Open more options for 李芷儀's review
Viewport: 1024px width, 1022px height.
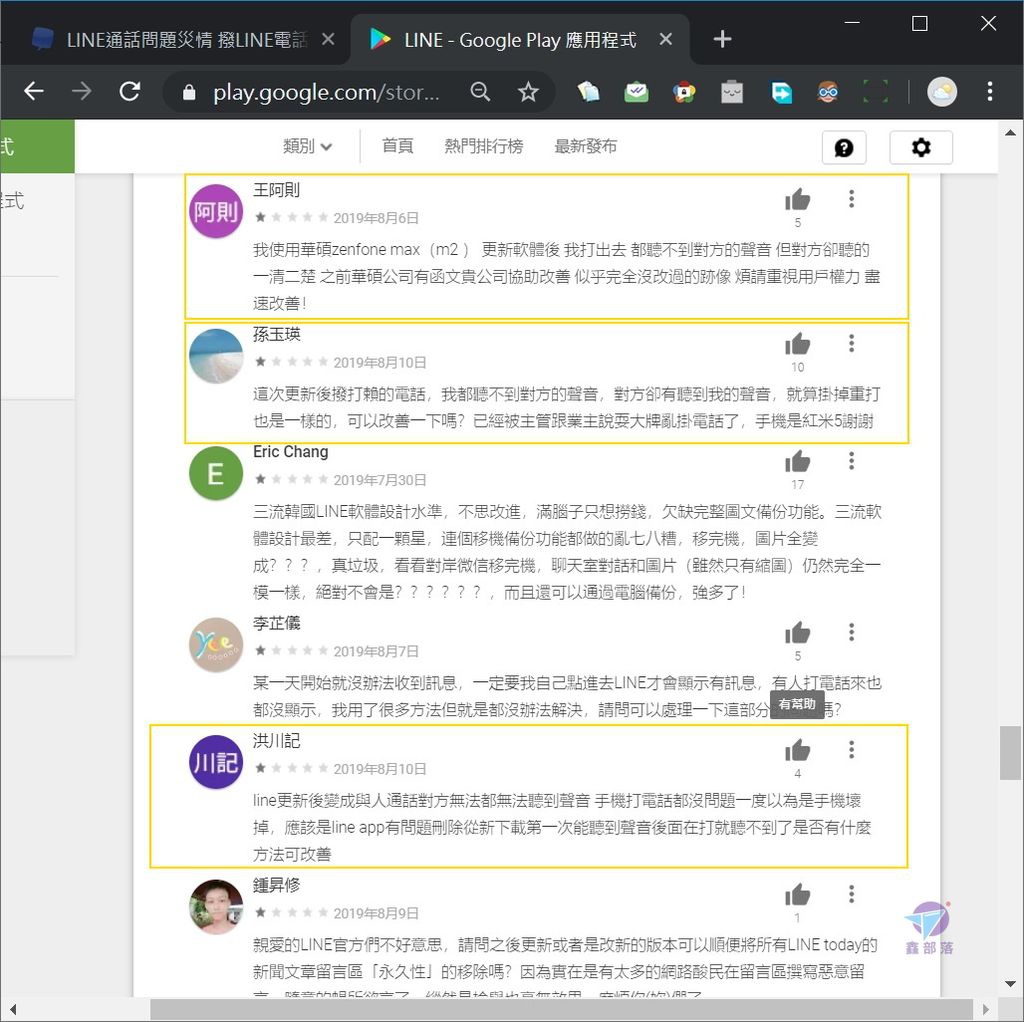tap(851, 632)
